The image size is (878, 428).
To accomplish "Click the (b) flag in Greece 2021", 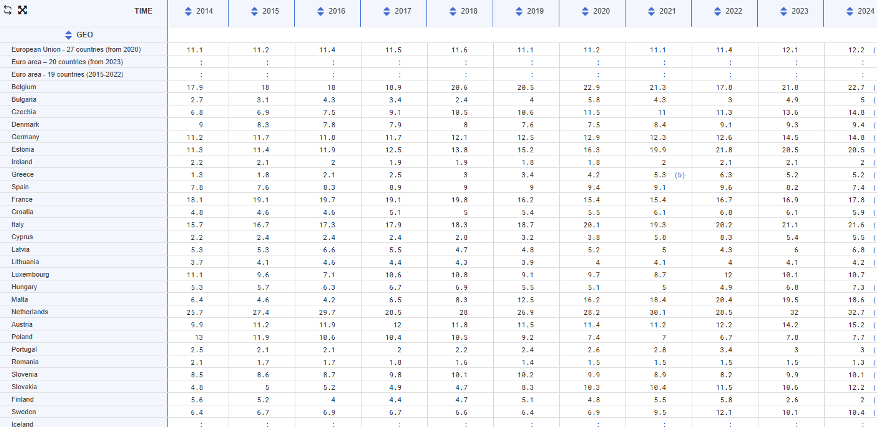I will pos(679,175).
